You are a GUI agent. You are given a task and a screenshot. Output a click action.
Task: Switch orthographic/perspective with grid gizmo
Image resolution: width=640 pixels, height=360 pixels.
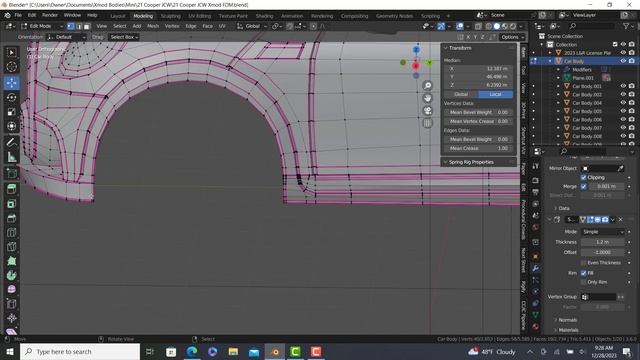coord(427,123)
